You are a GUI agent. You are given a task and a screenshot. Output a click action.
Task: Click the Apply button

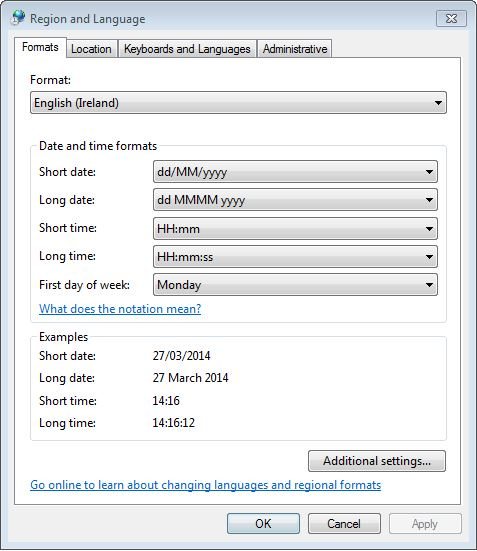(425, 524)
